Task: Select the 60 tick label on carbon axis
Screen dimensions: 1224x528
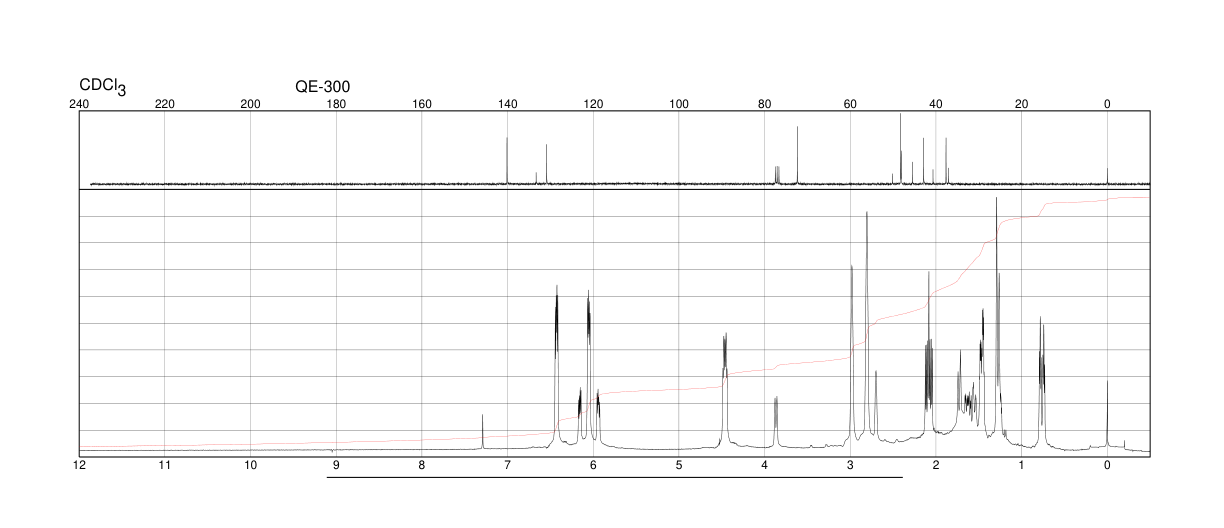Action: tap(850, 104)
